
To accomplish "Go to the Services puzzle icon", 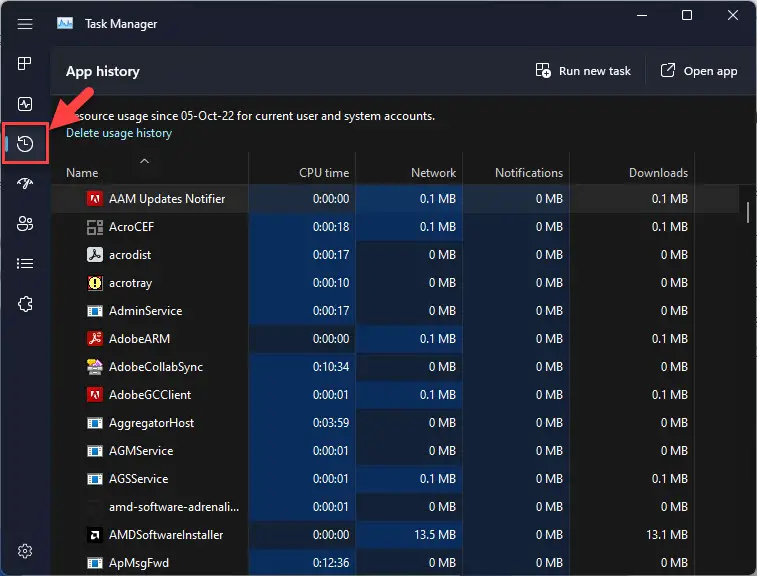I will [x=25, y=304].
